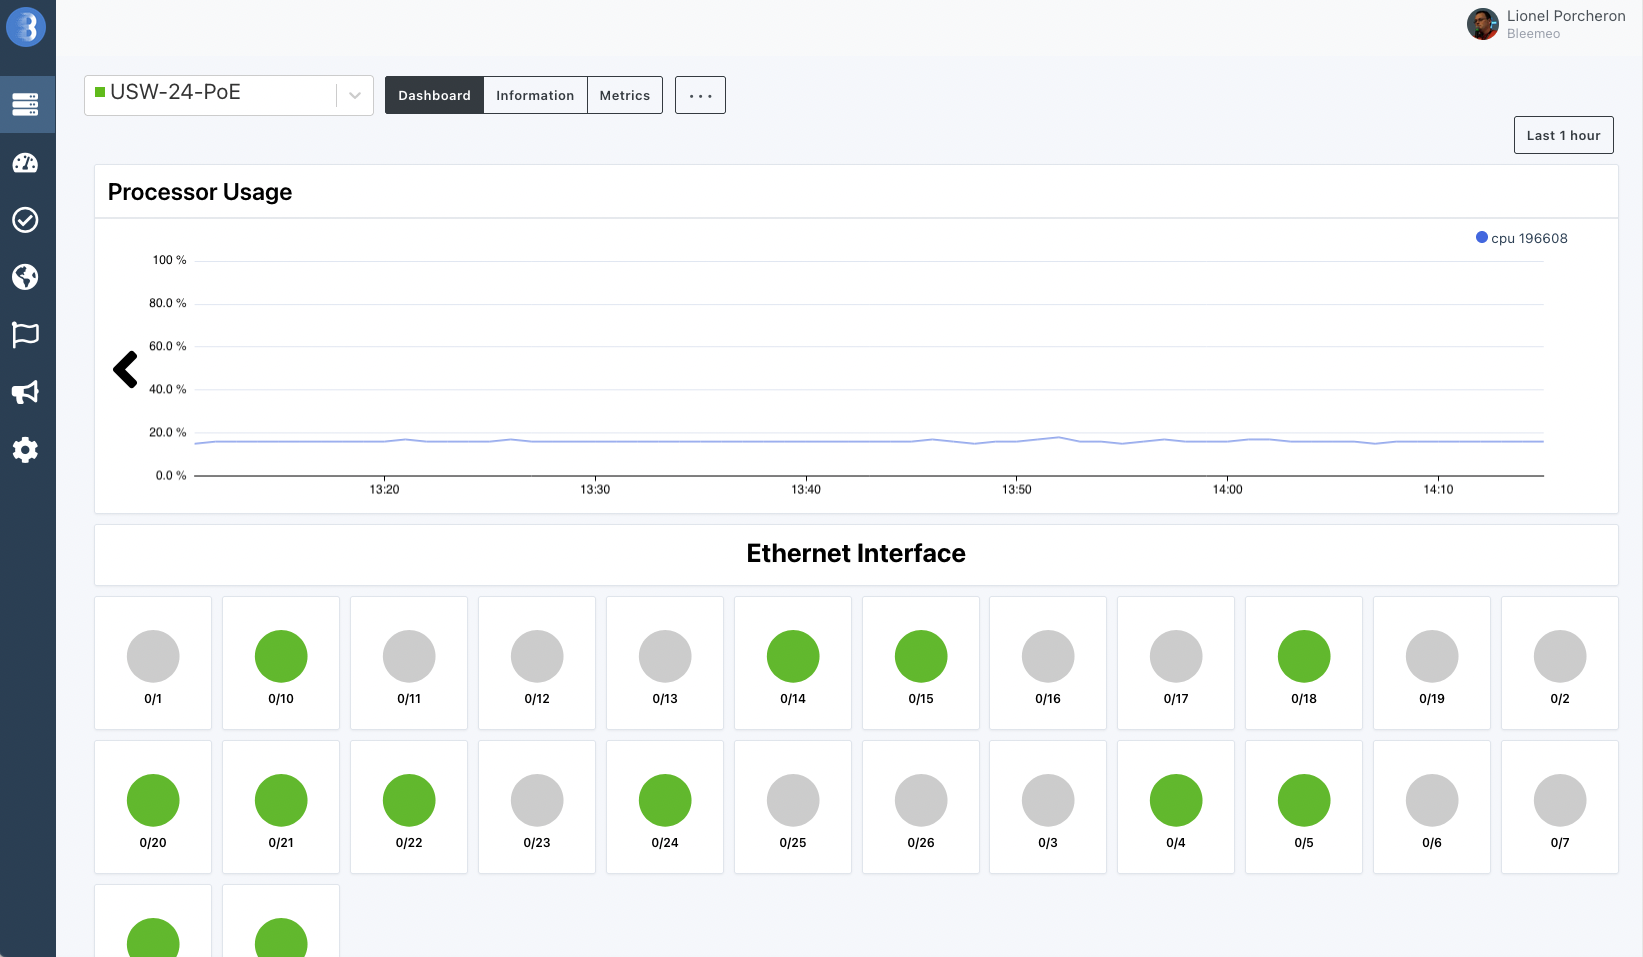Select the Dashboards gauge icon in sidebar

tap(27, 162)
